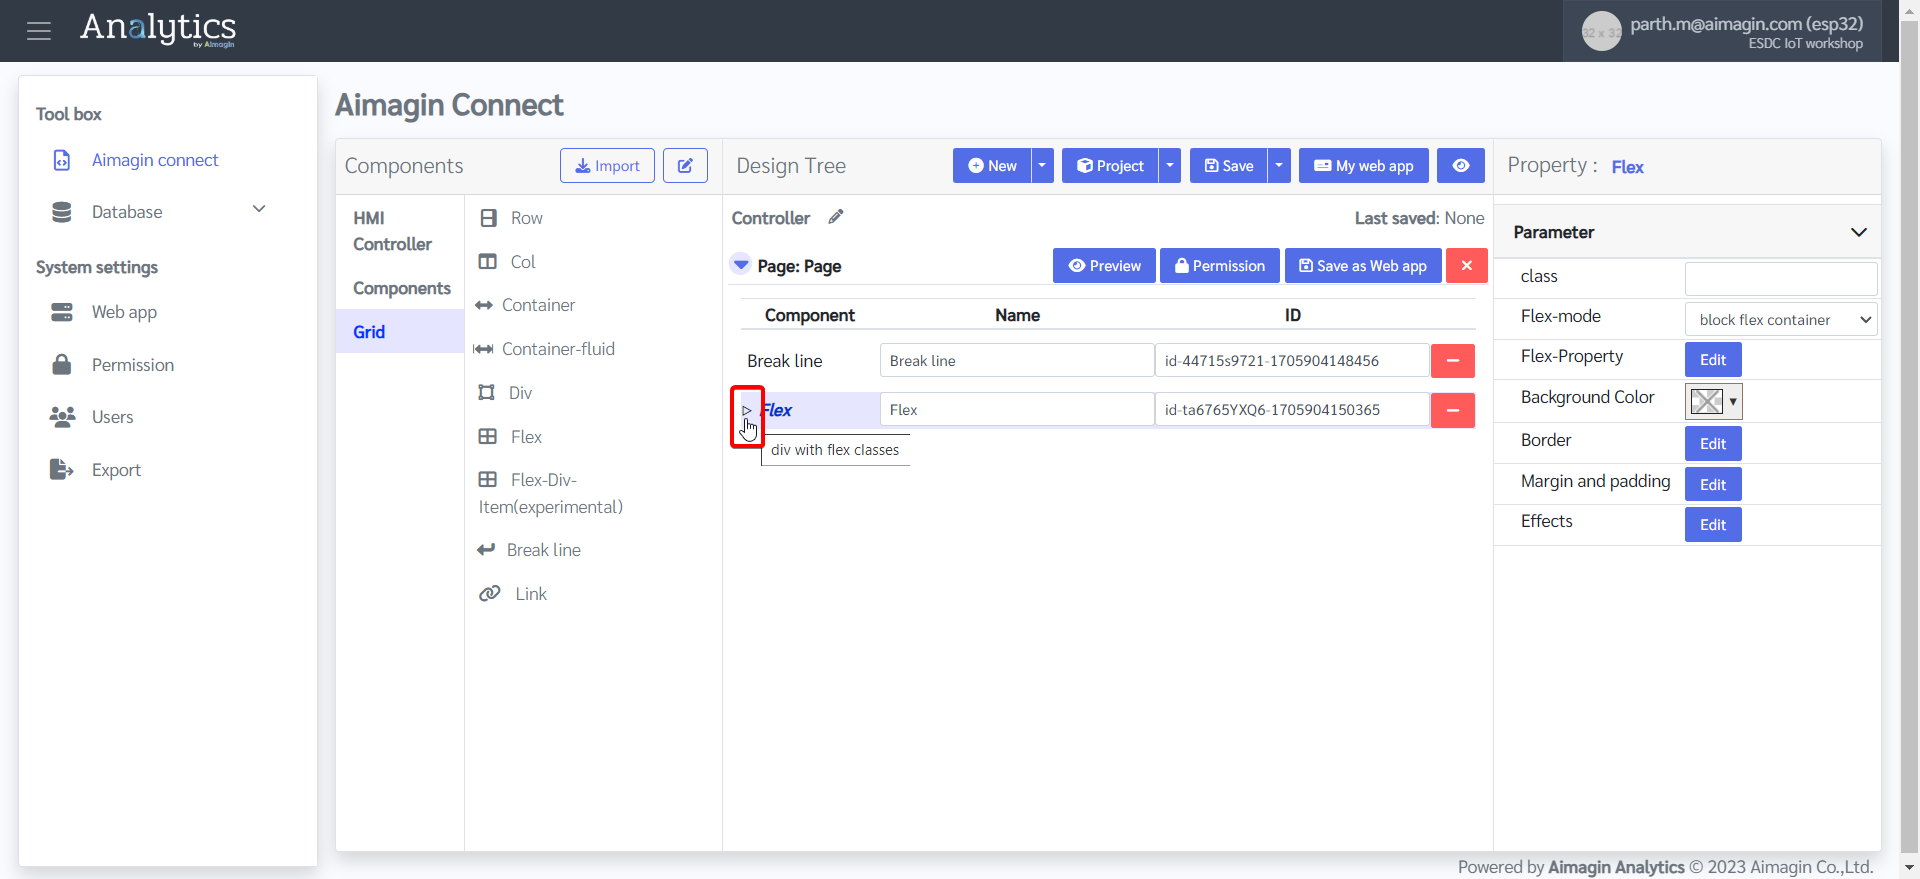Image resolution: width=1920 pixels, height=879 pixels.
Task: Collapse the Parameter section chevron
Action: (x=1859, y=232)
